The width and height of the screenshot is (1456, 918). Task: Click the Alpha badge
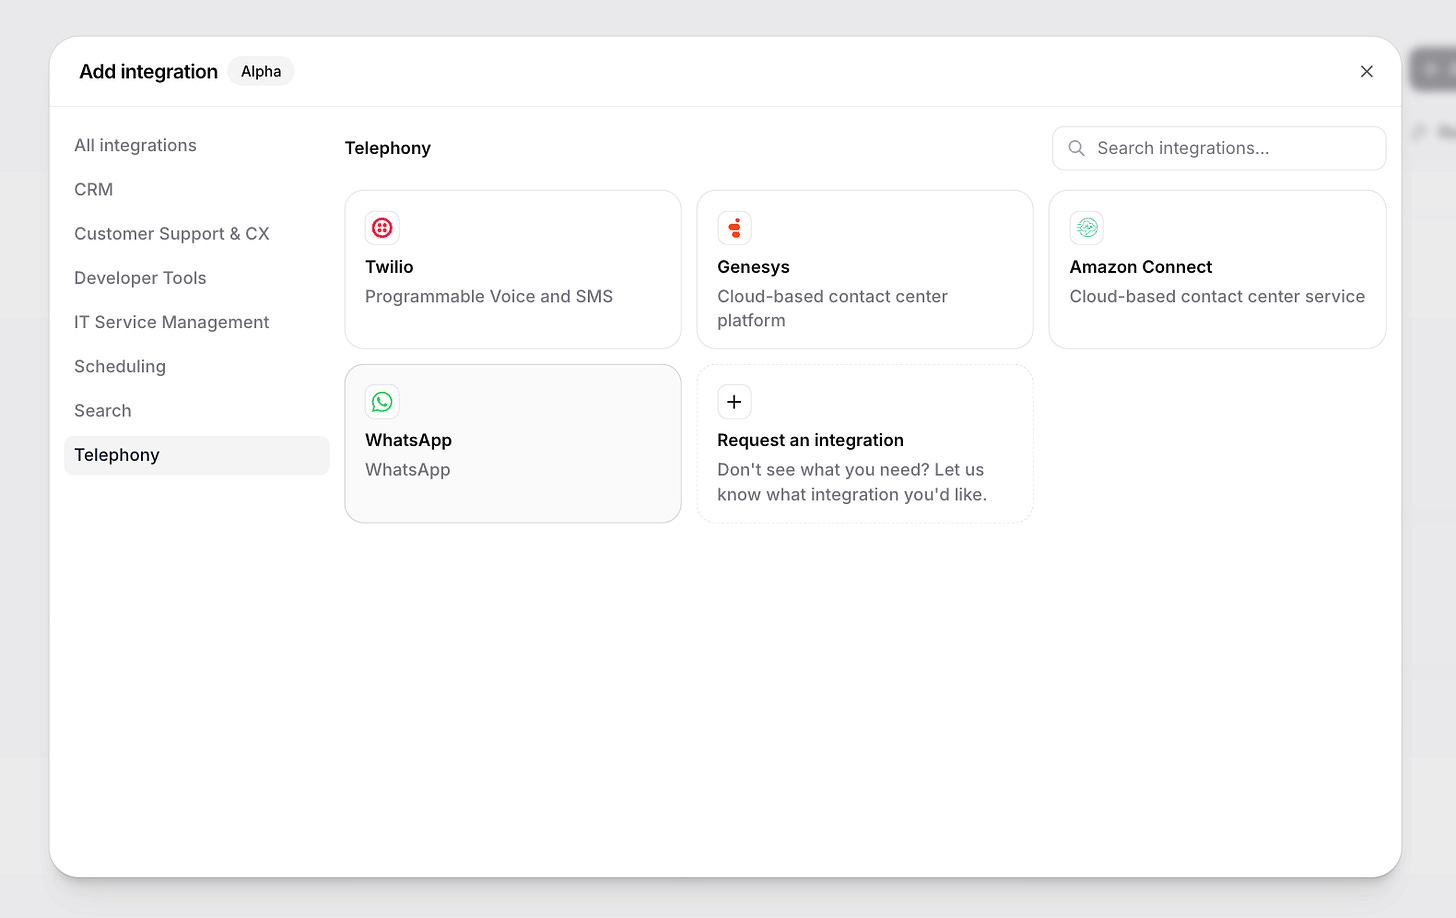tap(261, 72)
